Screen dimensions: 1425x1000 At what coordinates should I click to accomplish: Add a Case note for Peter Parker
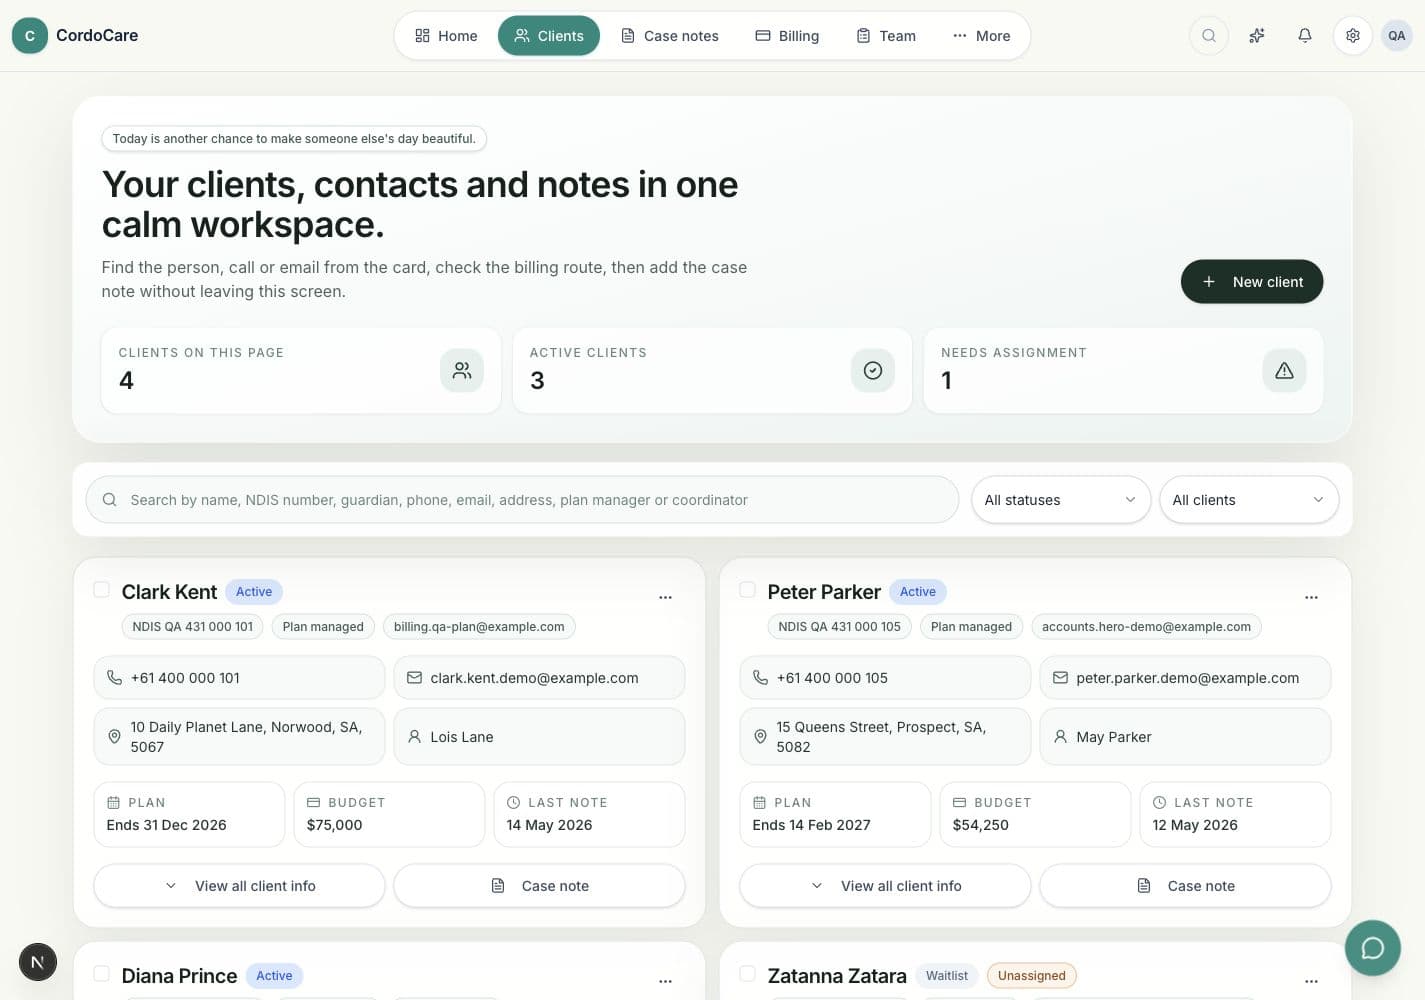tap(1185, 886)
